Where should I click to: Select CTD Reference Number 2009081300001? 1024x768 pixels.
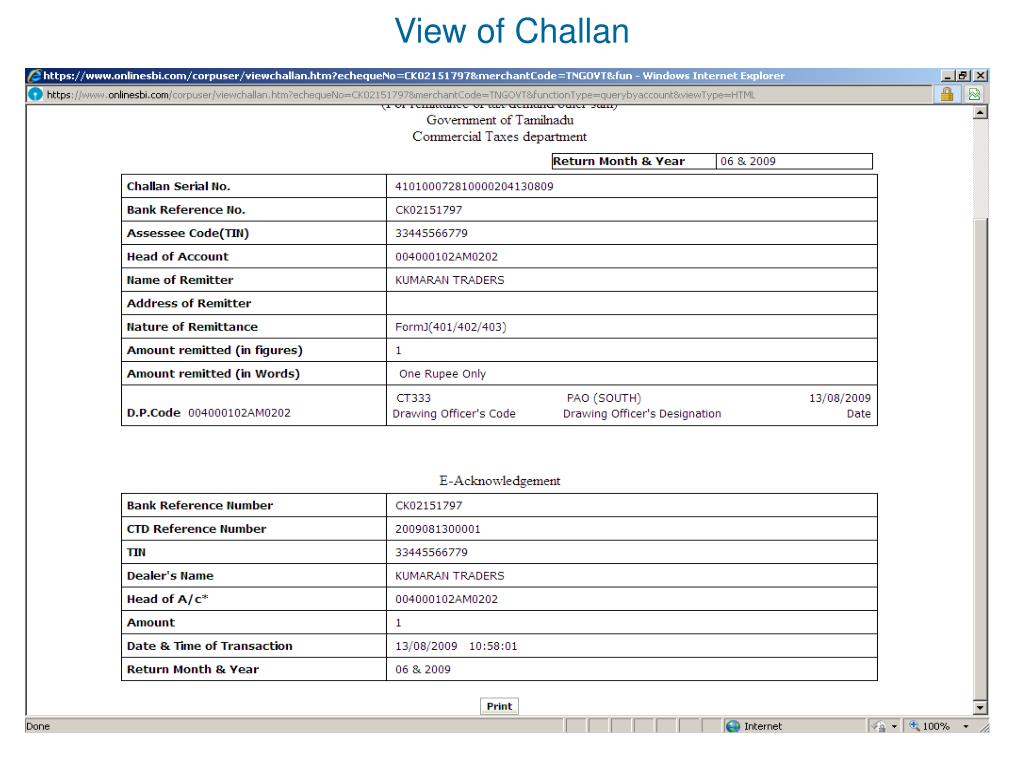[x=438, y=529]
